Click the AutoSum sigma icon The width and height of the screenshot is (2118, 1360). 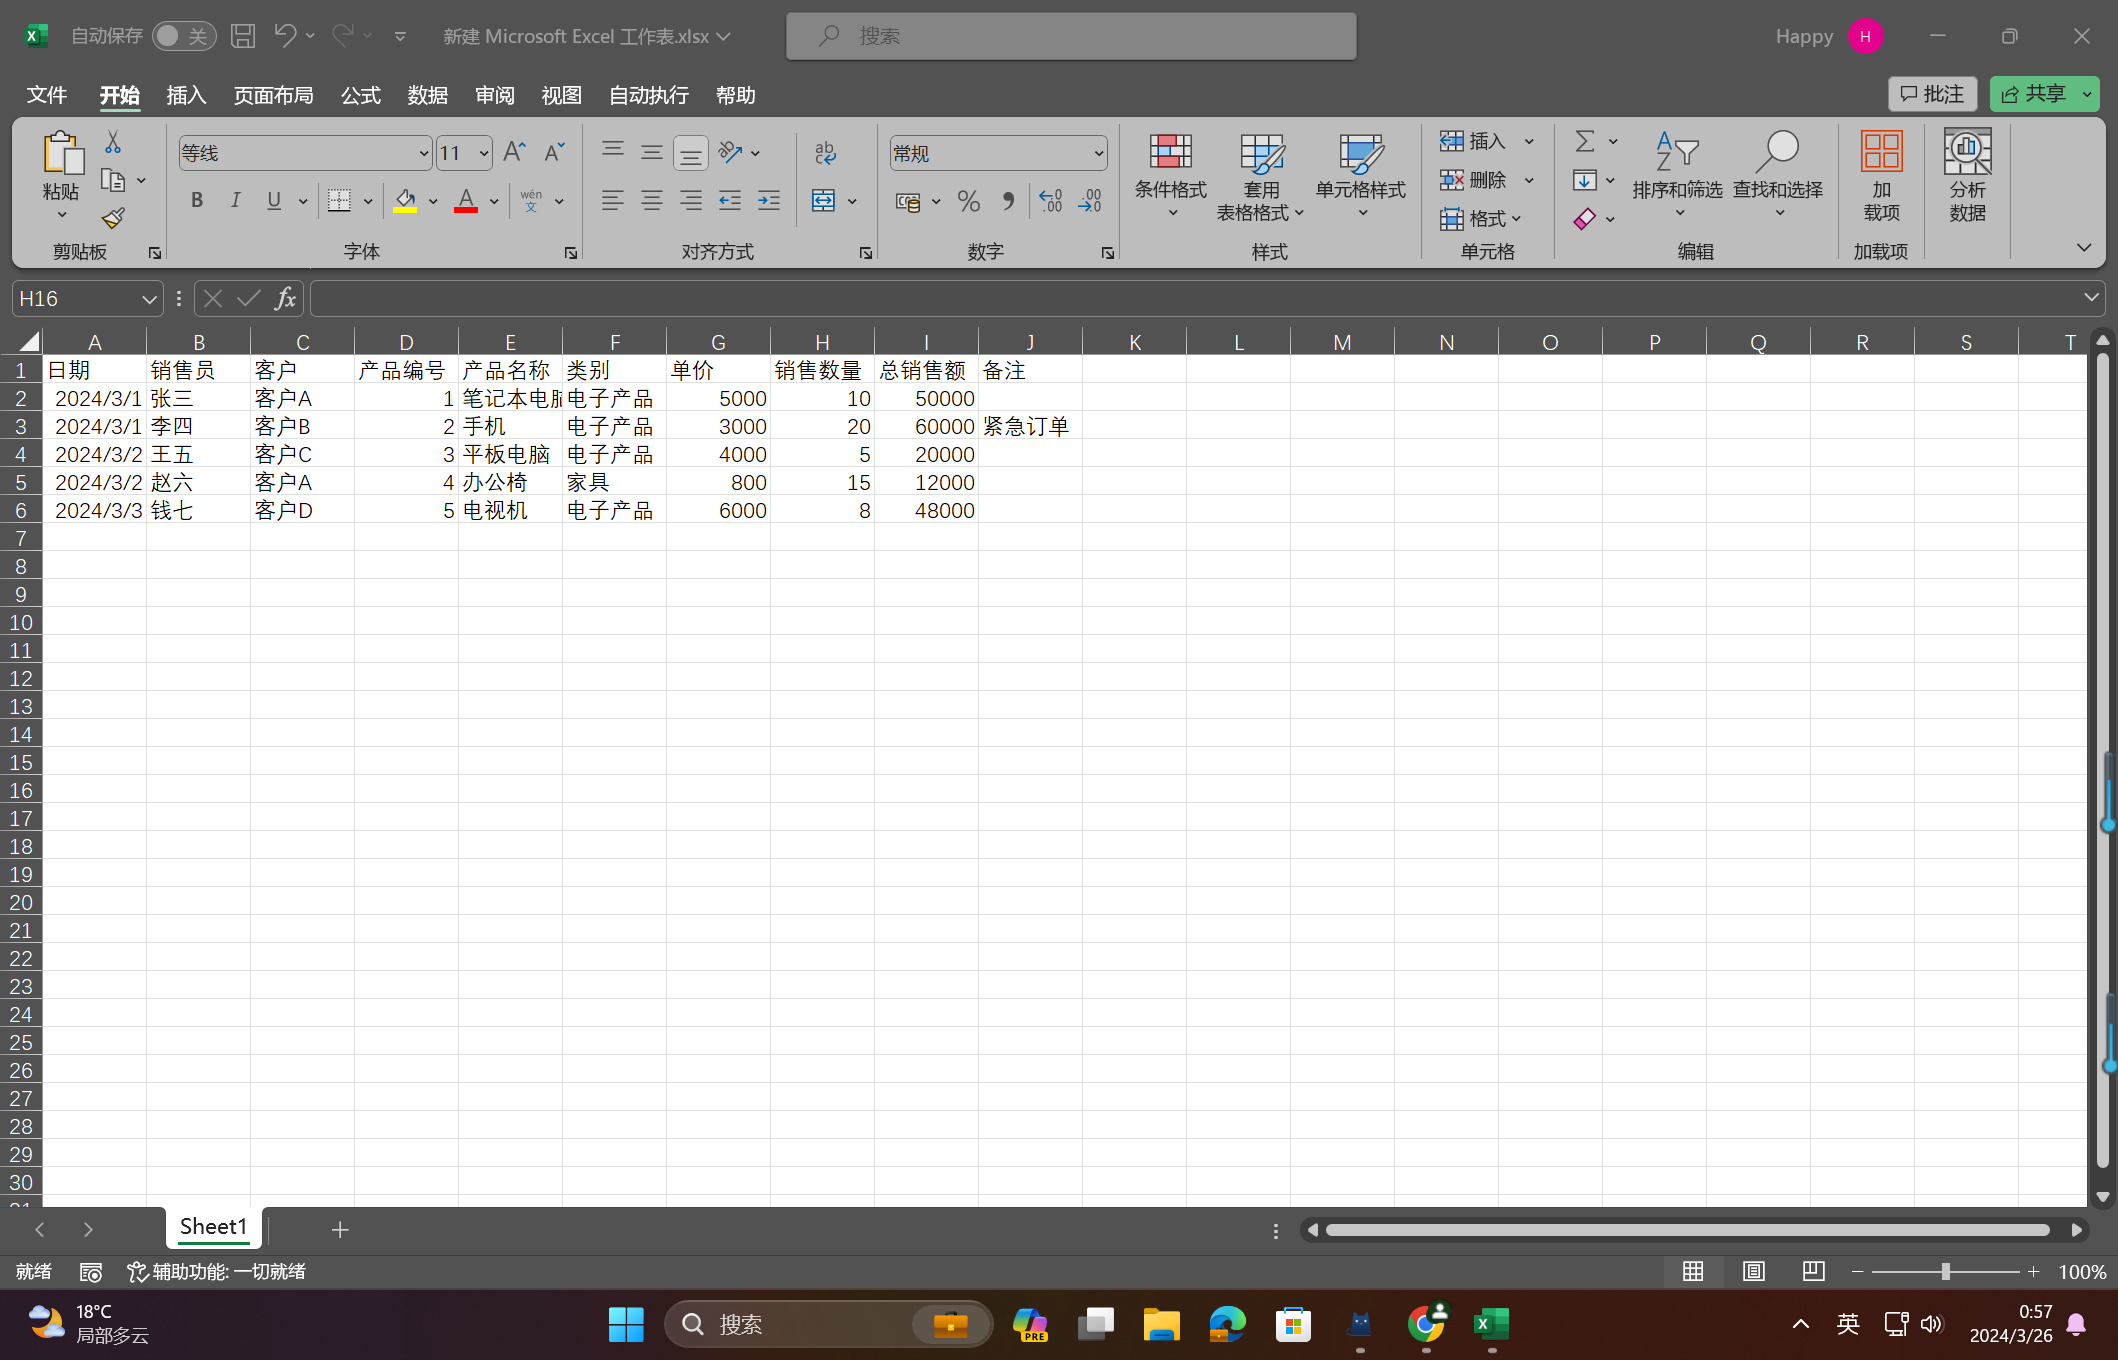pos(1584,141)
